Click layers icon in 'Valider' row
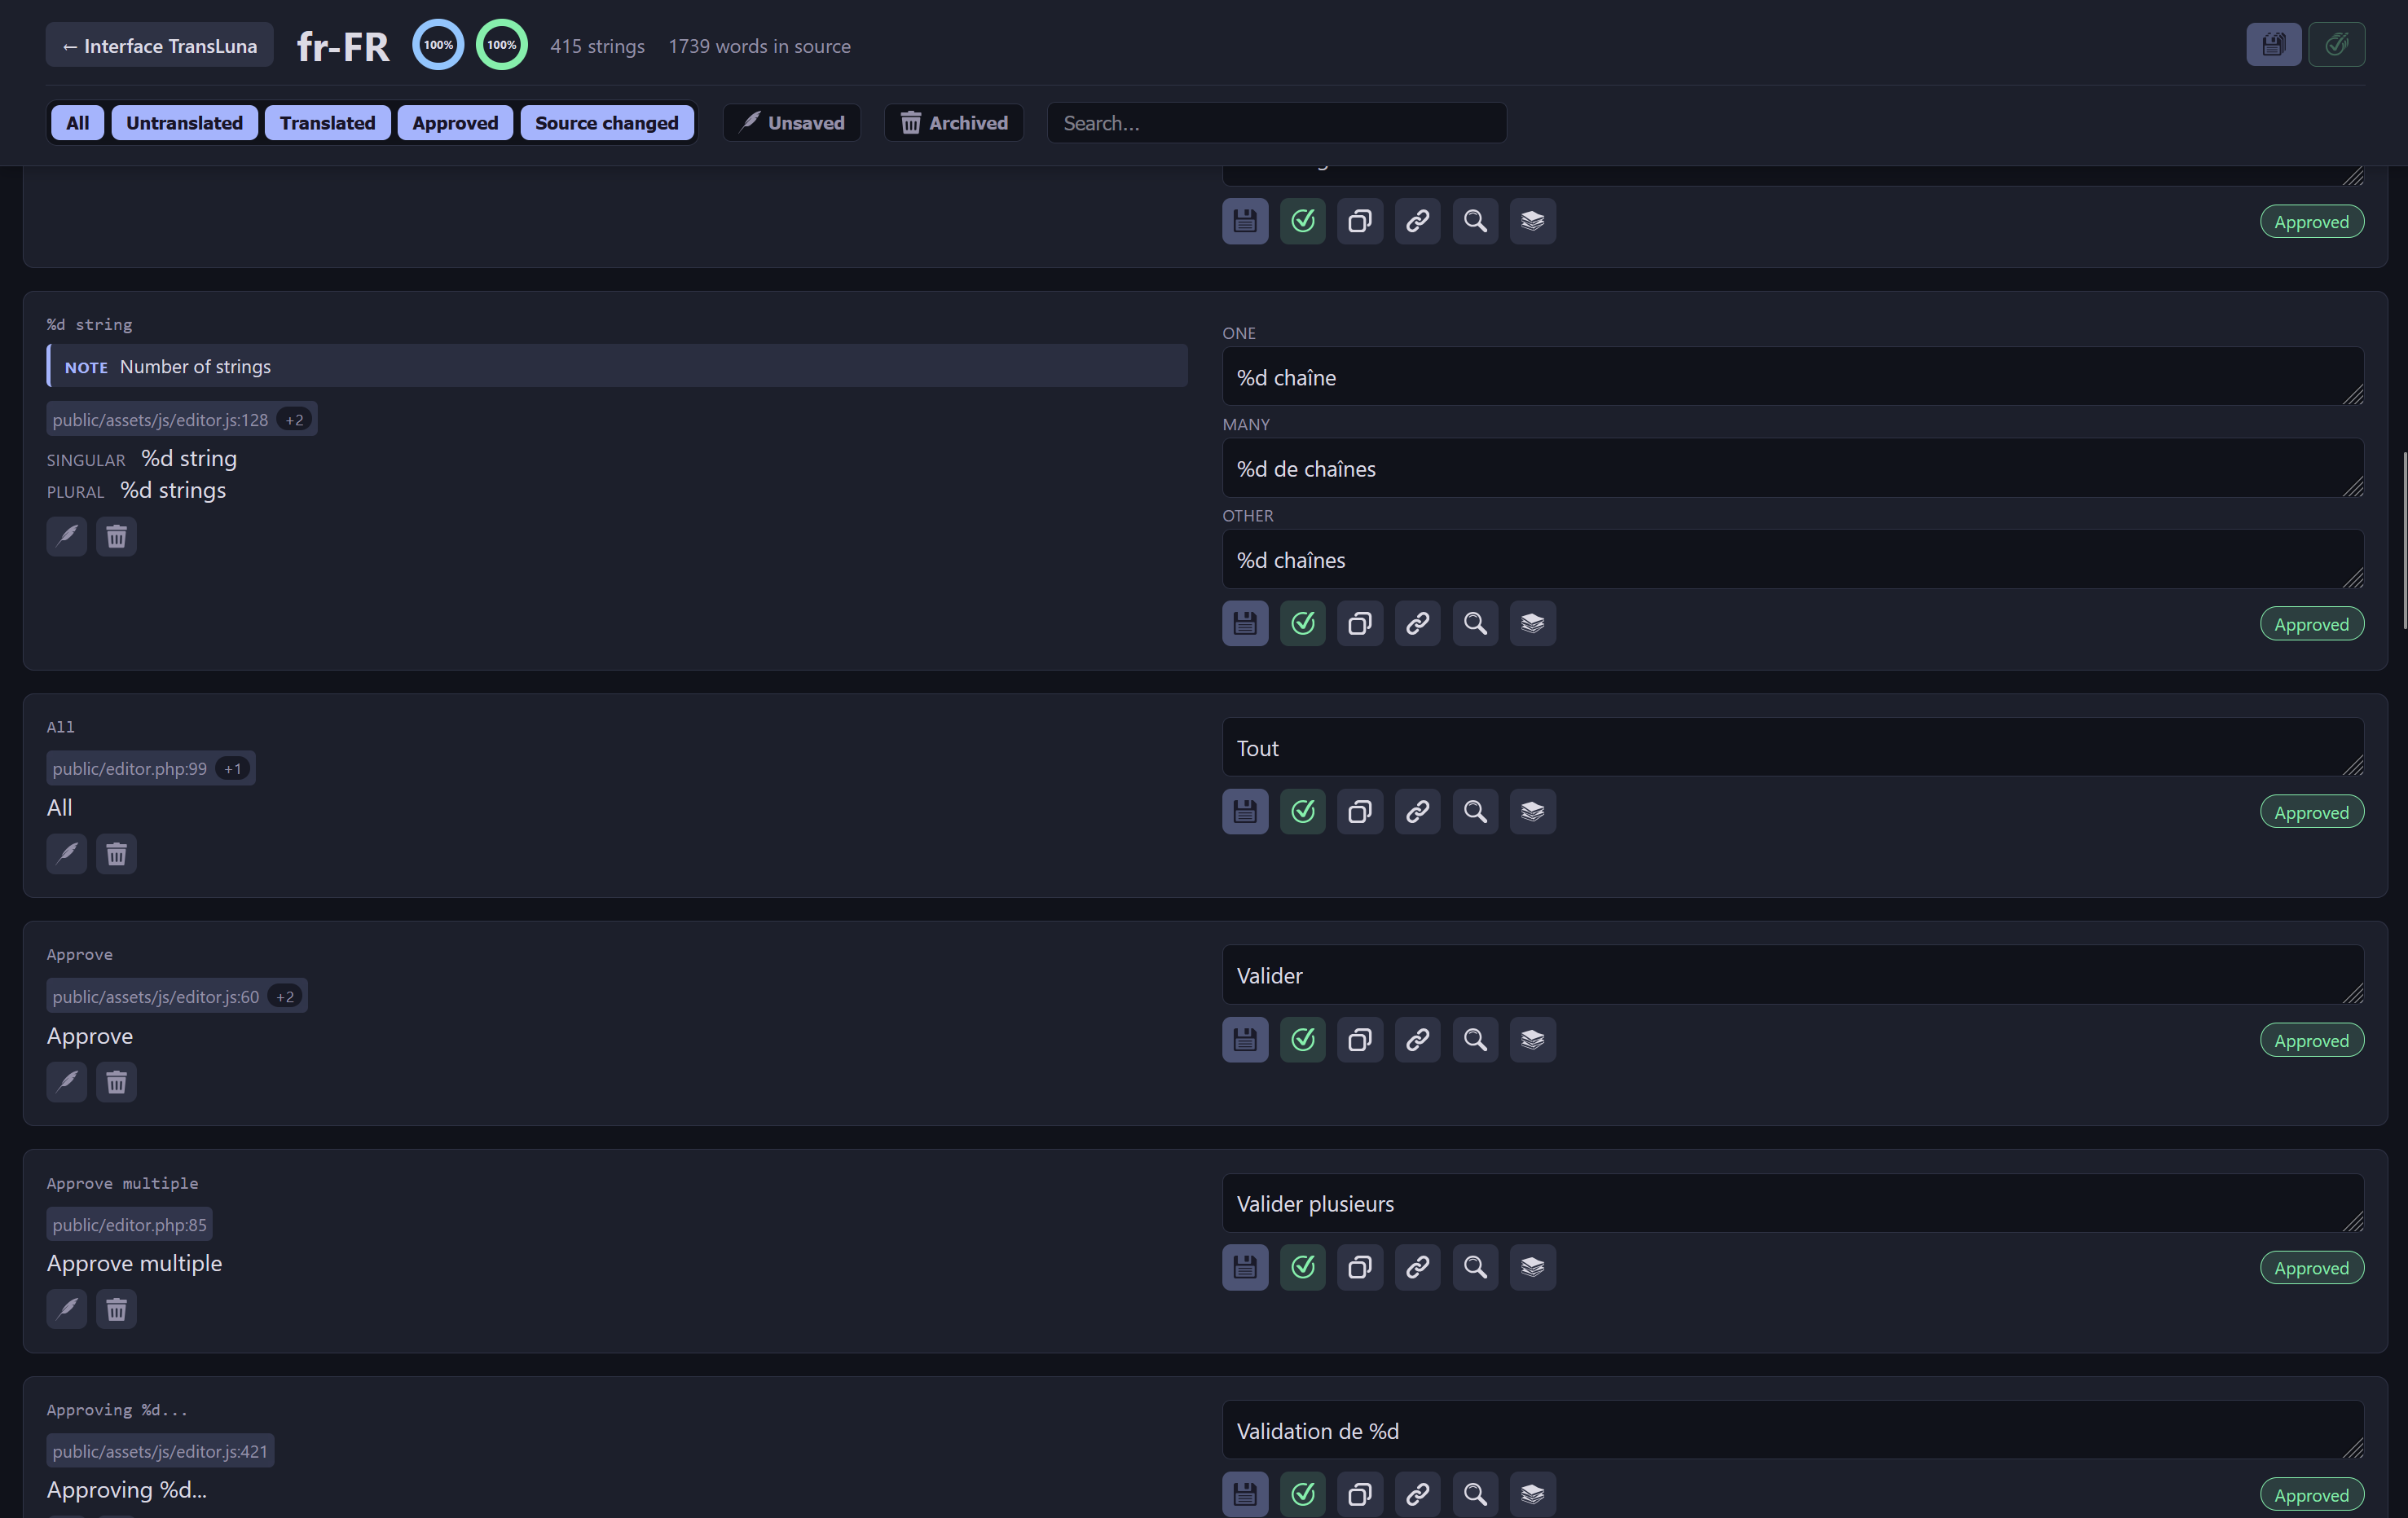The image size is (2408, 1518). (x=1532, y=1040)
